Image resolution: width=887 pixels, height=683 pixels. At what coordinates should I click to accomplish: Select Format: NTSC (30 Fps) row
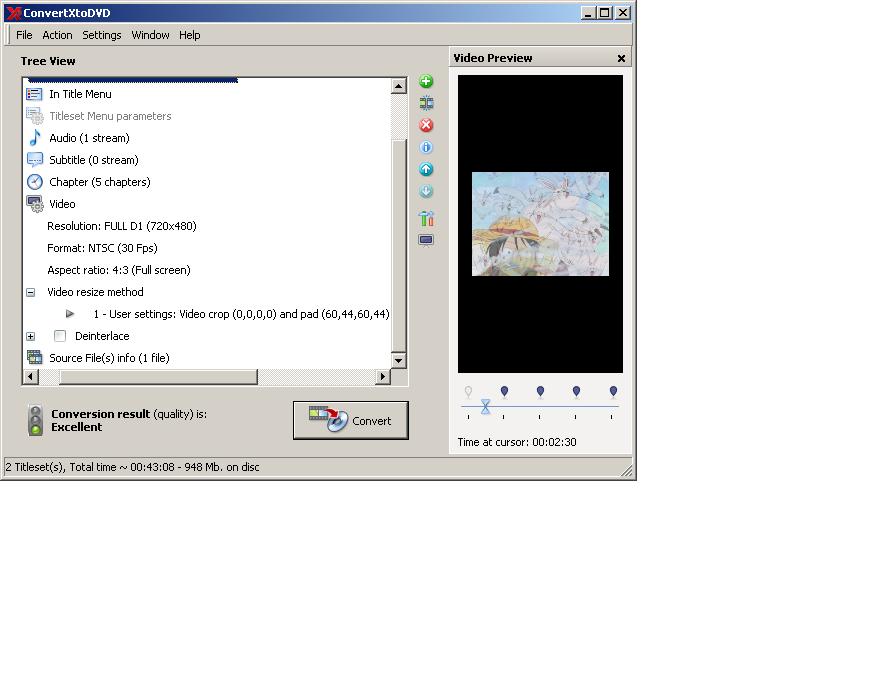pos(102,248)
